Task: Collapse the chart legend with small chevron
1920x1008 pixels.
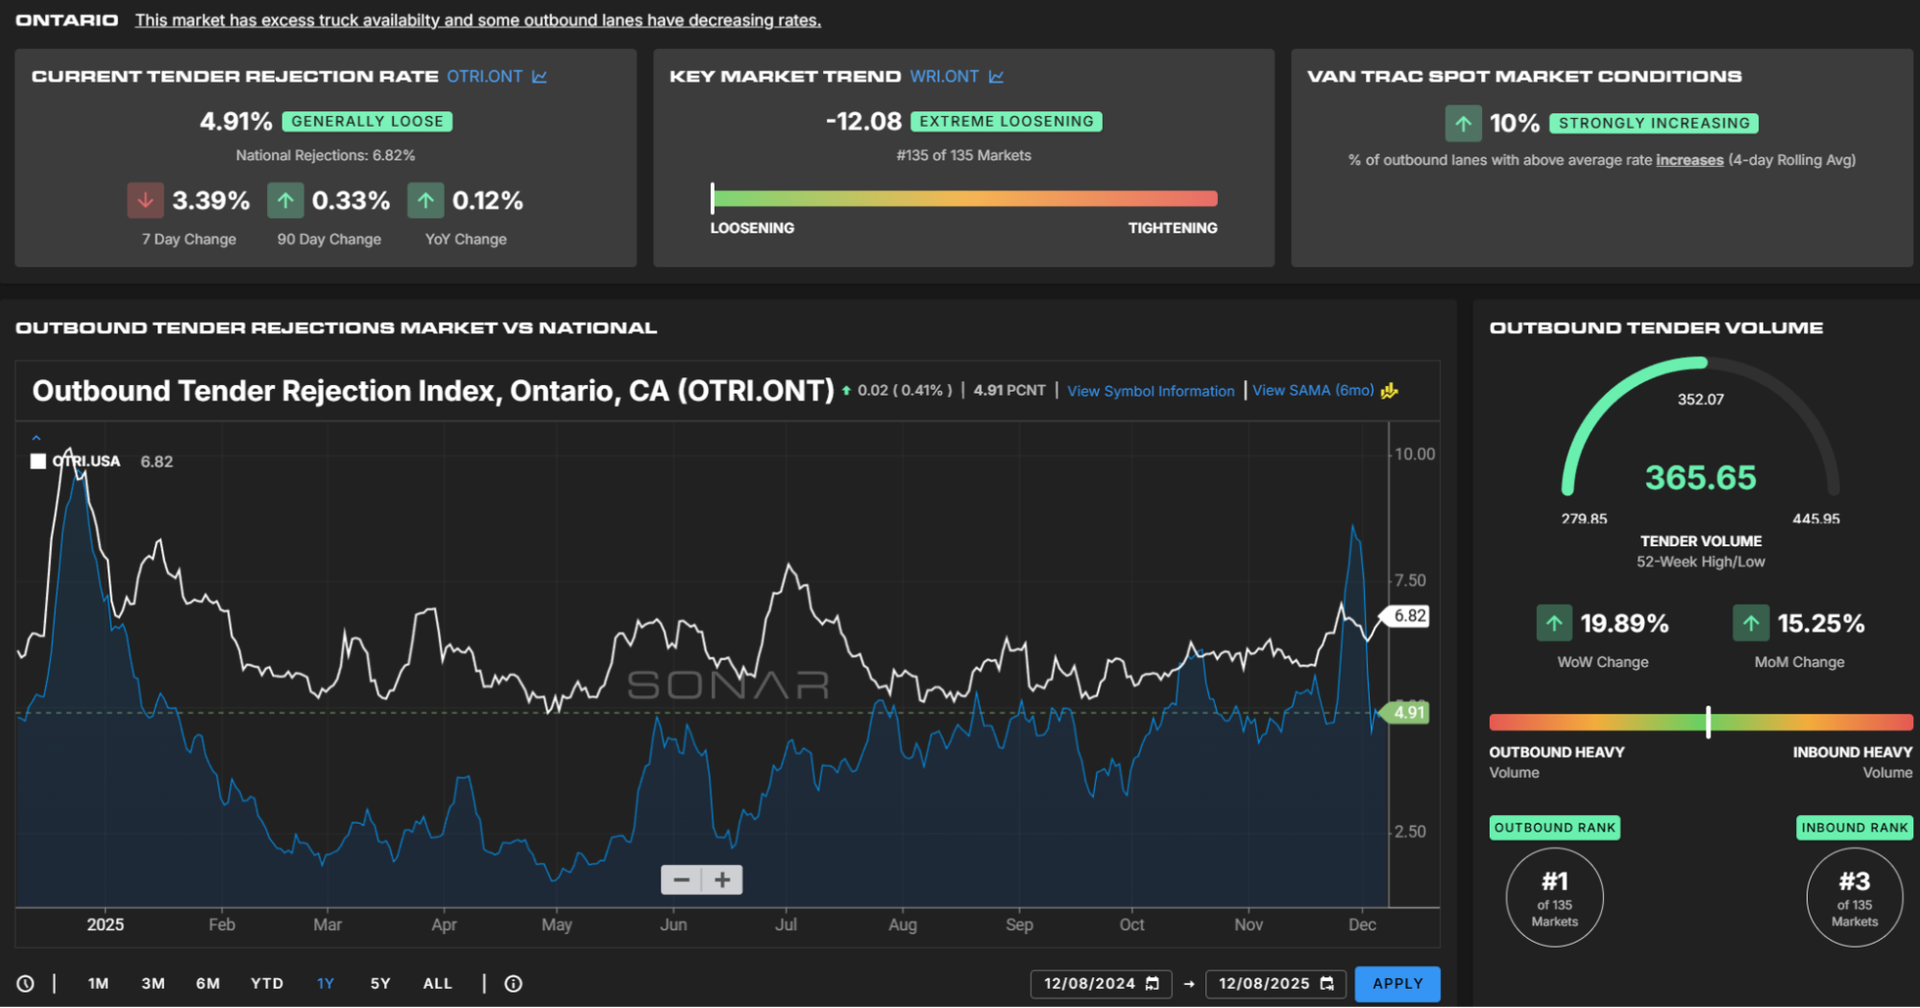Action: tap(36, 438)
